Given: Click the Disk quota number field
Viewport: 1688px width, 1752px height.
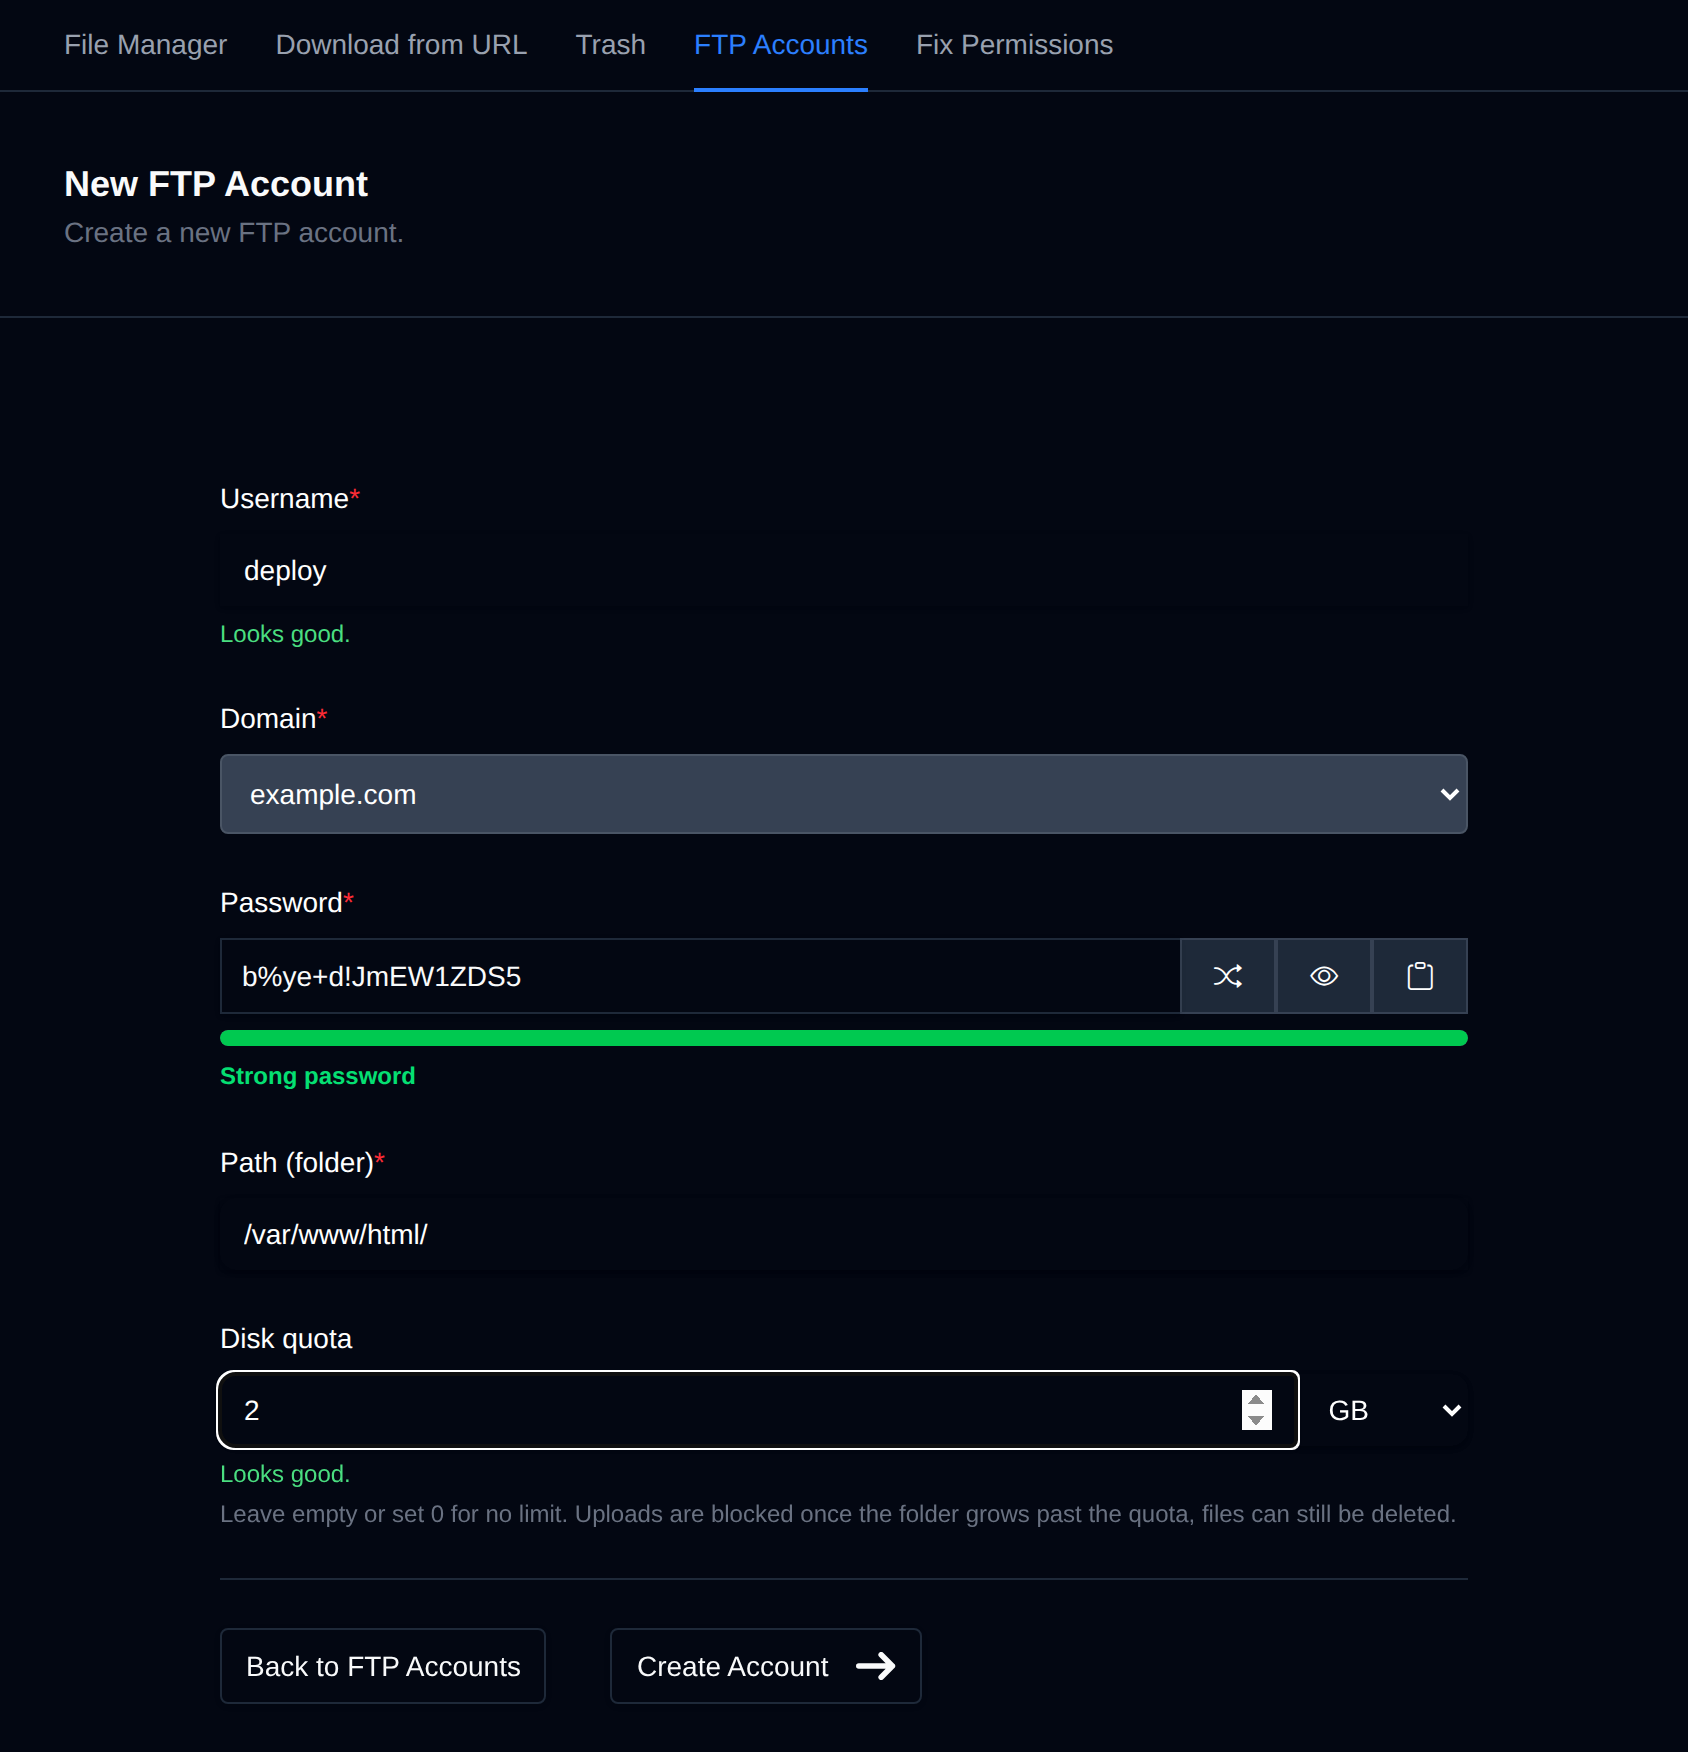Looking at the screenshot, I should pyautogui.click(x=758, y=1410).
